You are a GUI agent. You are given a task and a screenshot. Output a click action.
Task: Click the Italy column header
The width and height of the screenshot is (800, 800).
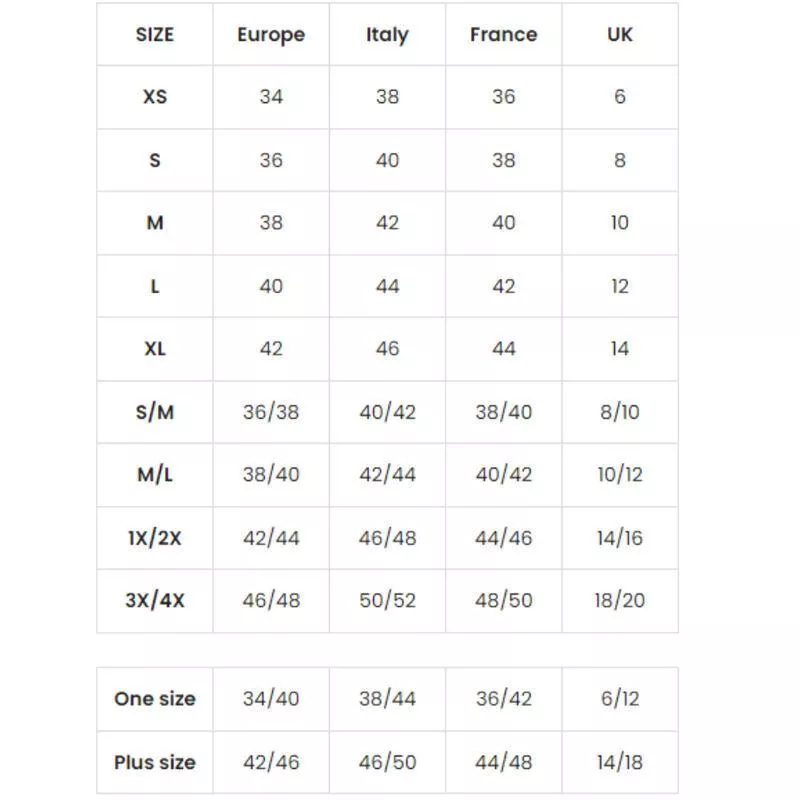coord(387,35)
